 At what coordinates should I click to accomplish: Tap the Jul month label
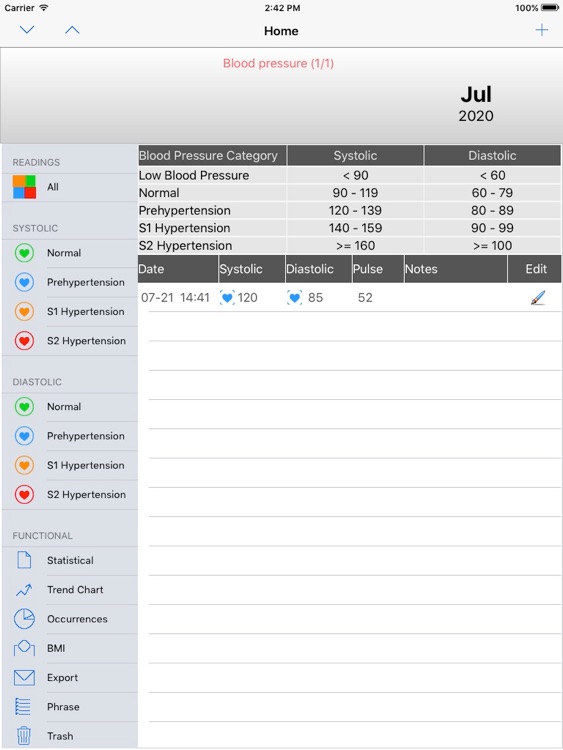point(476,94)
